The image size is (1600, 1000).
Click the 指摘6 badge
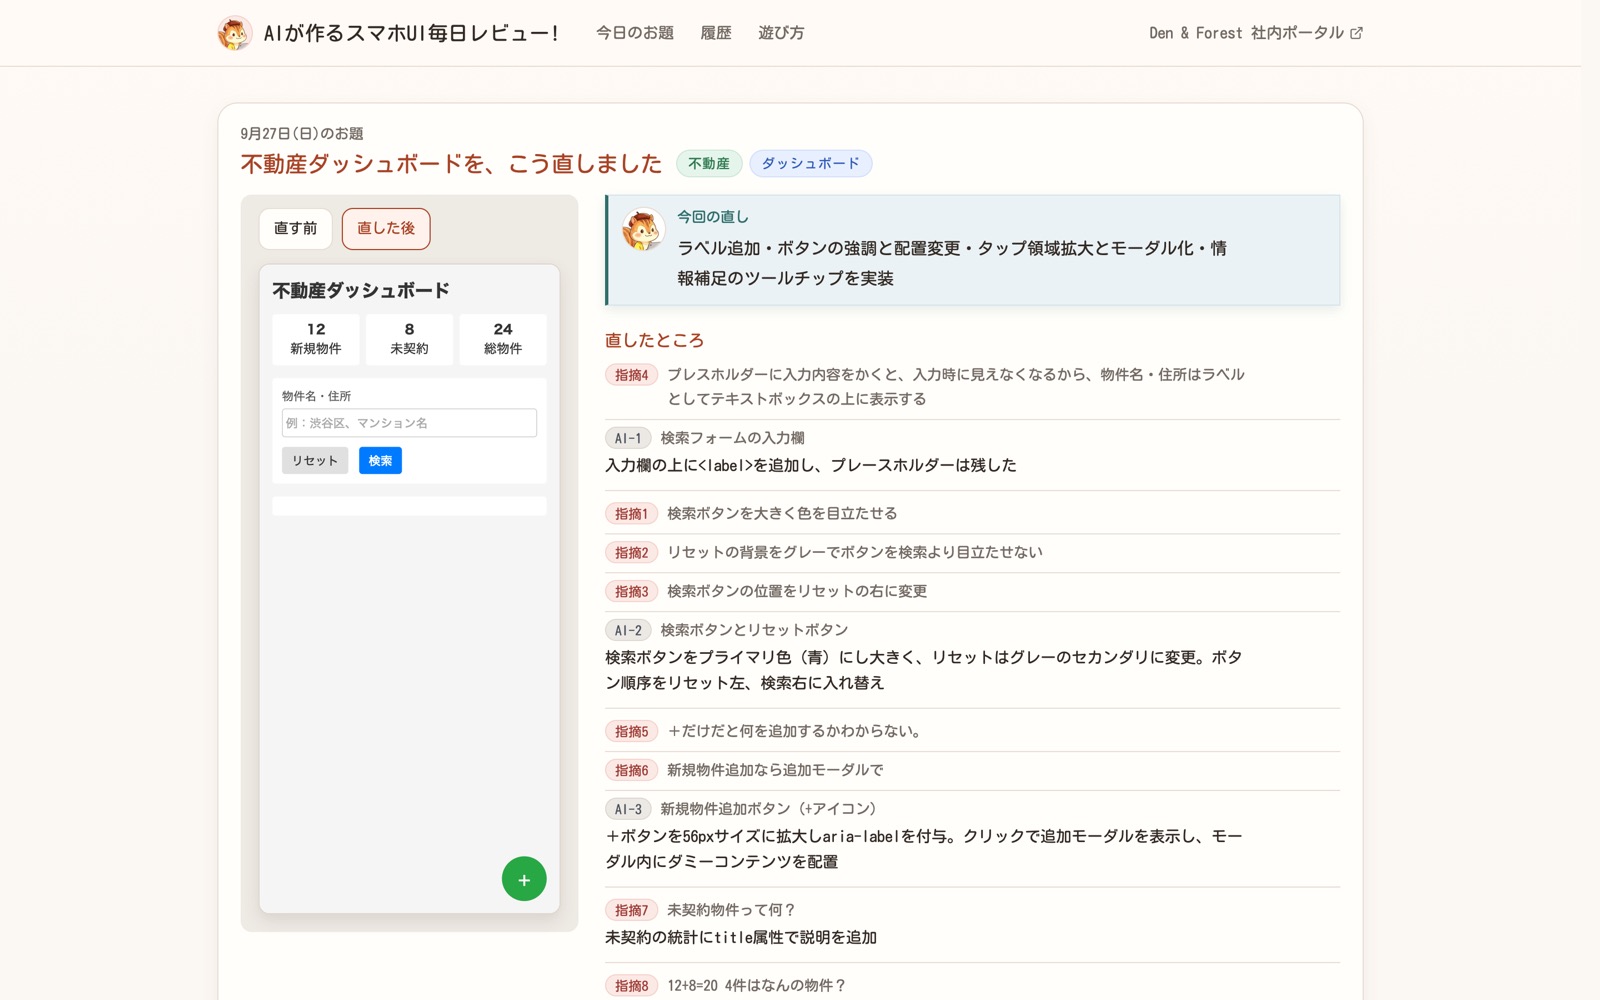632,771
